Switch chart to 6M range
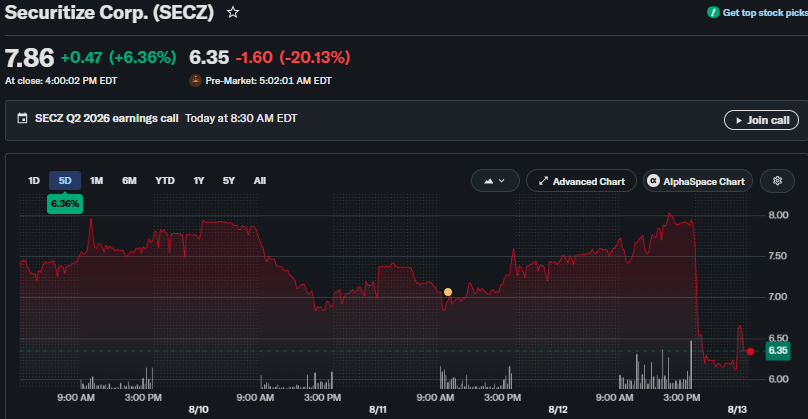 [x=129, y=181]
